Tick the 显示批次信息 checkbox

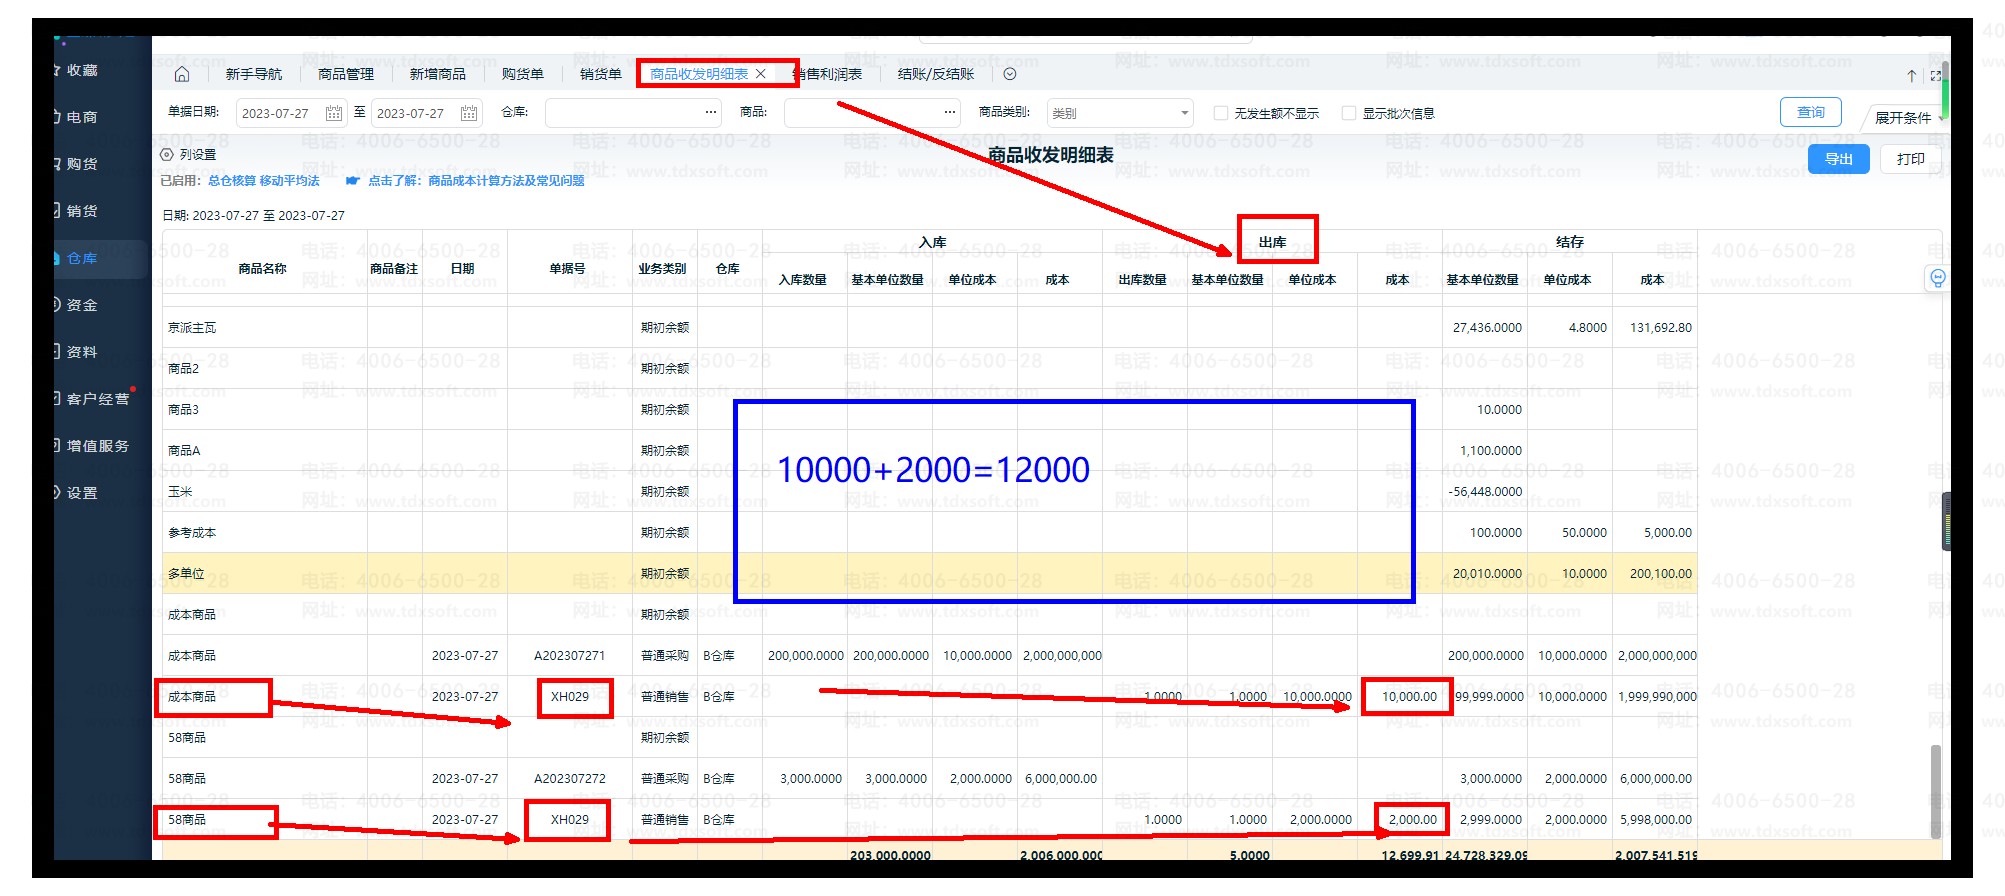coord(1348,113)
